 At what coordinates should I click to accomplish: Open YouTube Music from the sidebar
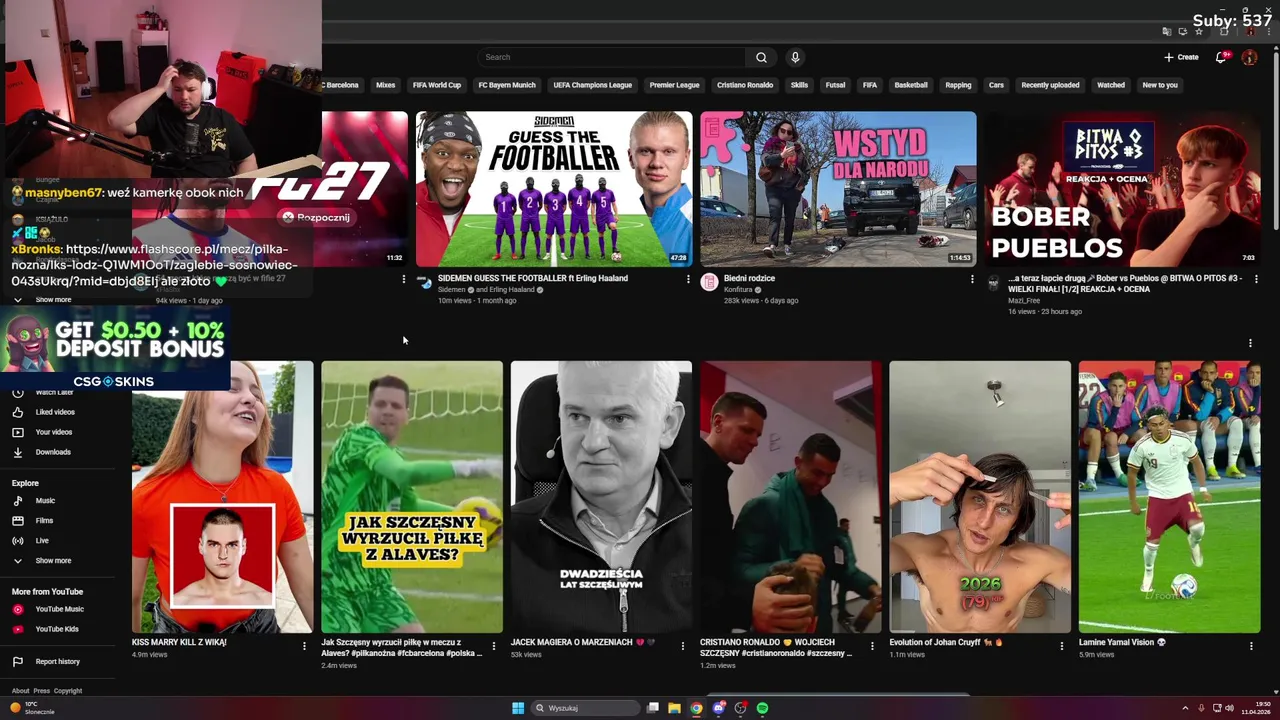[59, 609]
